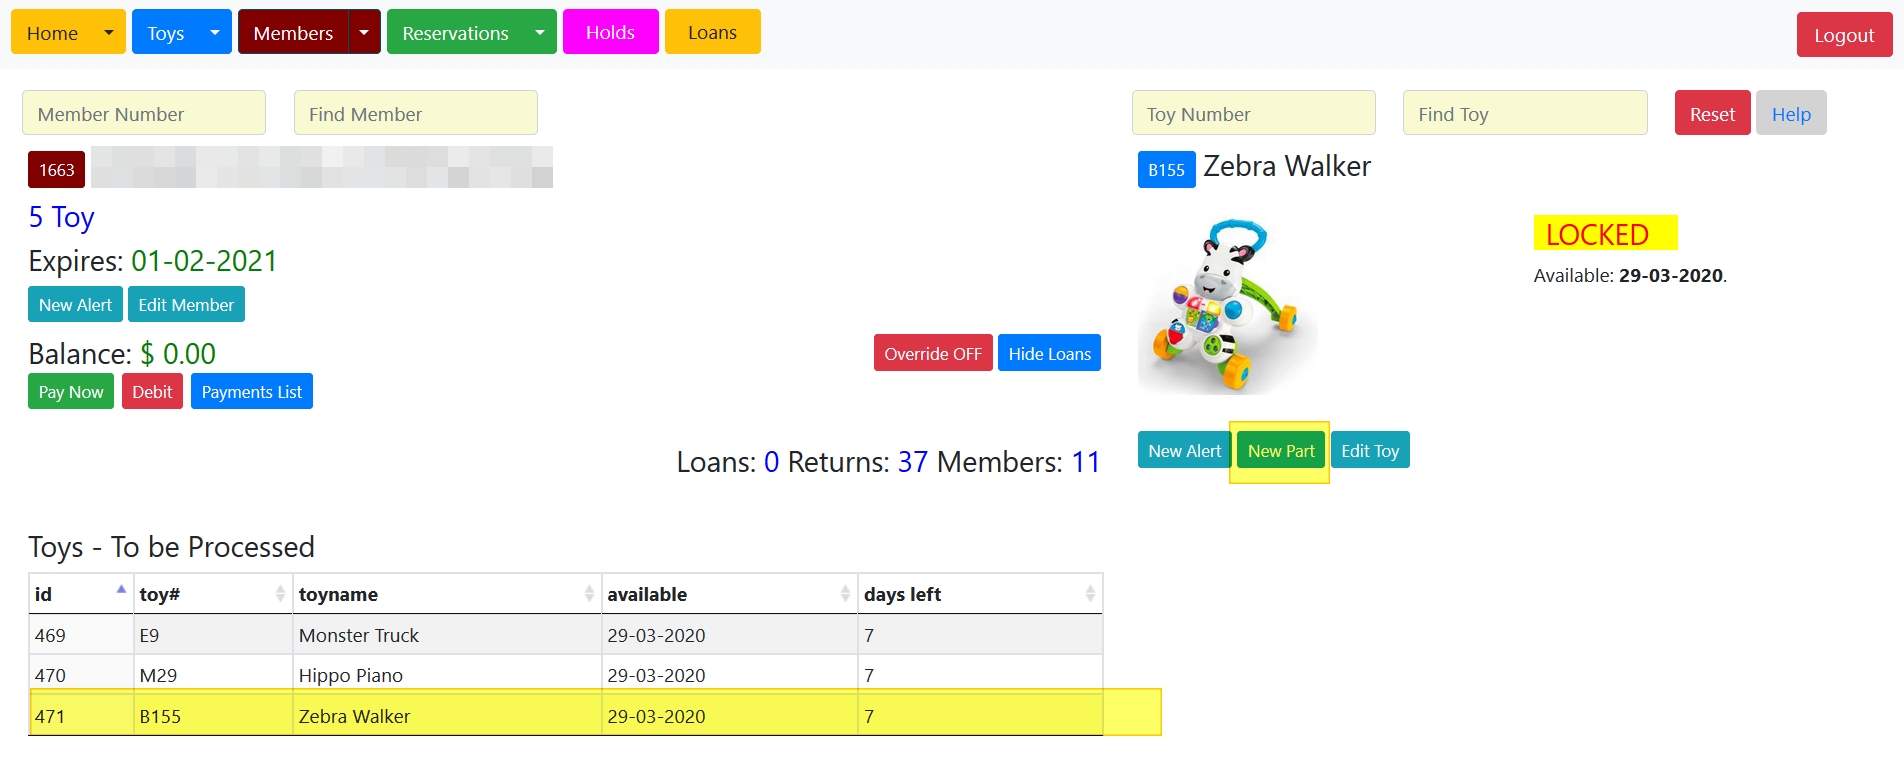This screenshot has height=758, width=1904.
Task: Click the Toy Number input field
Action: (x=1253, y=113)
